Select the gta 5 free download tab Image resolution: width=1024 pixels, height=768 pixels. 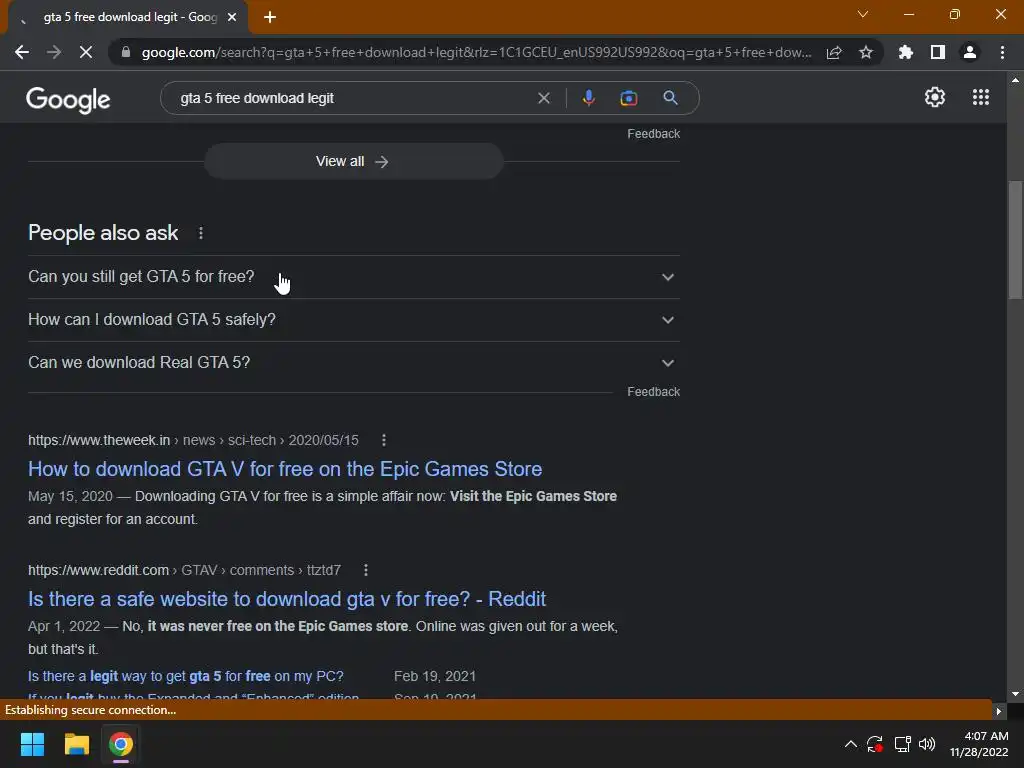pos(129,18)
